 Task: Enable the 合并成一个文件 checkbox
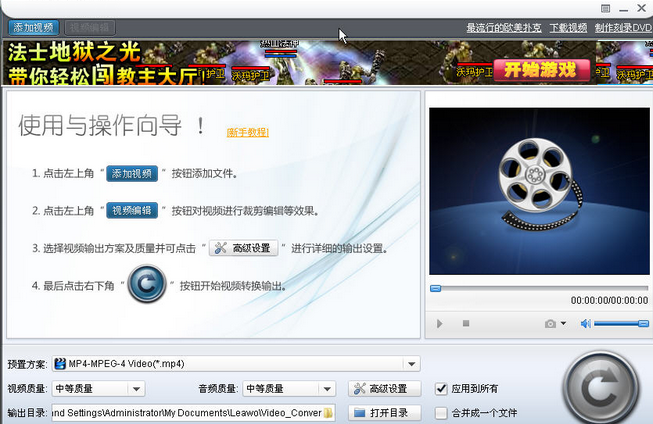pos(441,413)
